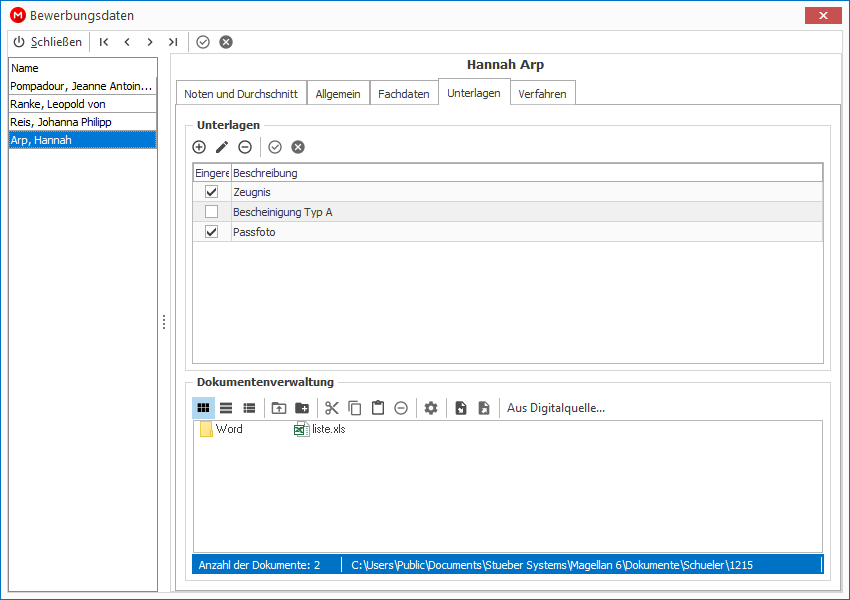Open the Allgemein tab
This screenshot has height=600, width=850.
pyautogui.click(x=338, y=94)
